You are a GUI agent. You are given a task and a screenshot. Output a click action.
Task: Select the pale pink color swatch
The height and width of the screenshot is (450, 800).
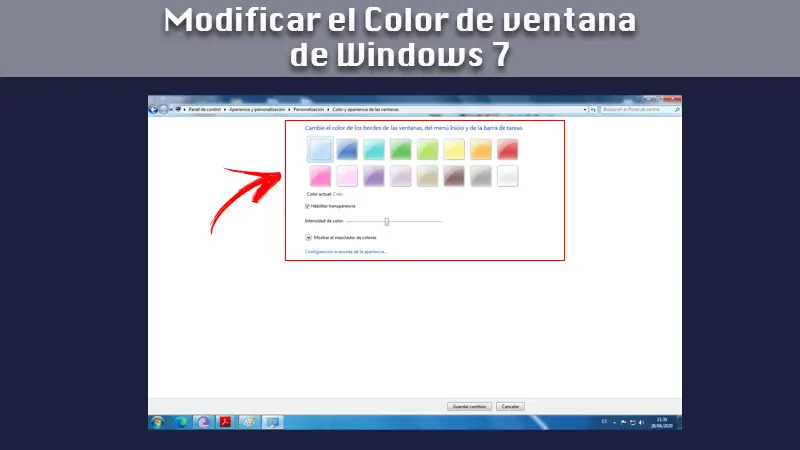click(347, 176)
